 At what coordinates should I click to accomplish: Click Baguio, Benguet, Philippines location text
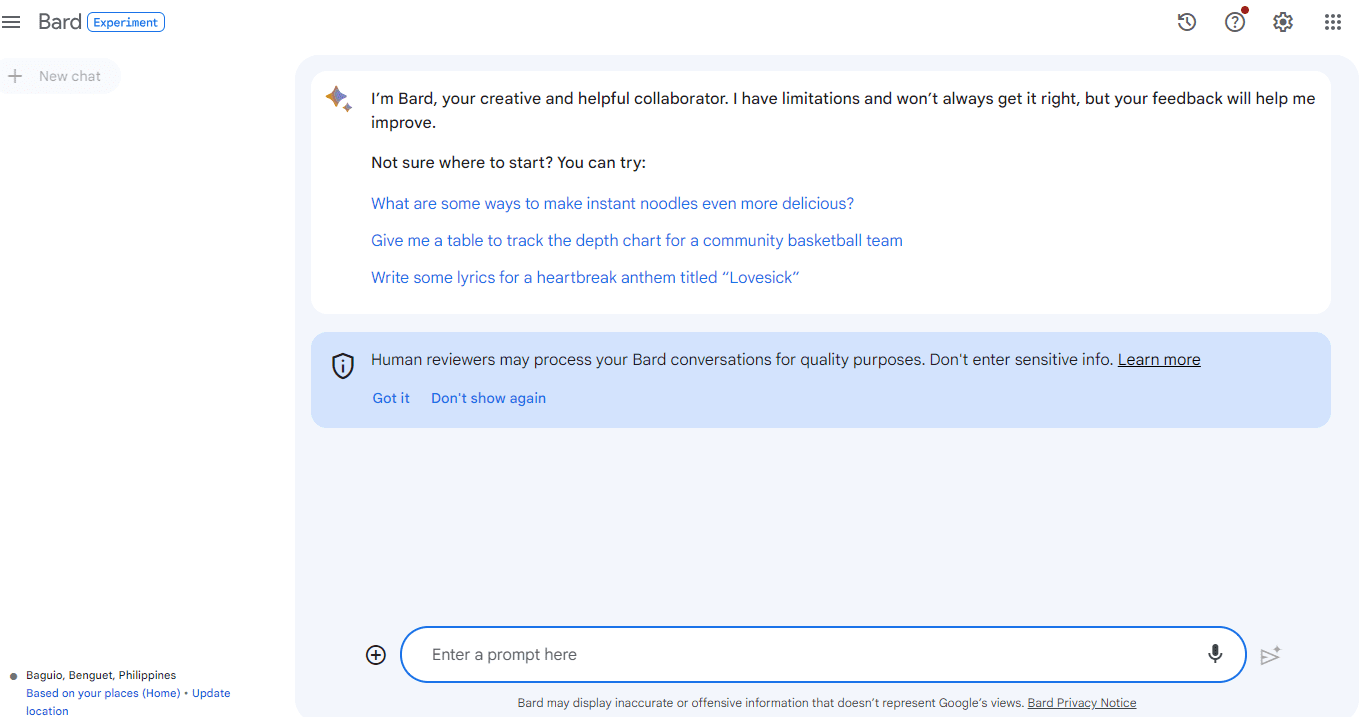coord(101,675)
